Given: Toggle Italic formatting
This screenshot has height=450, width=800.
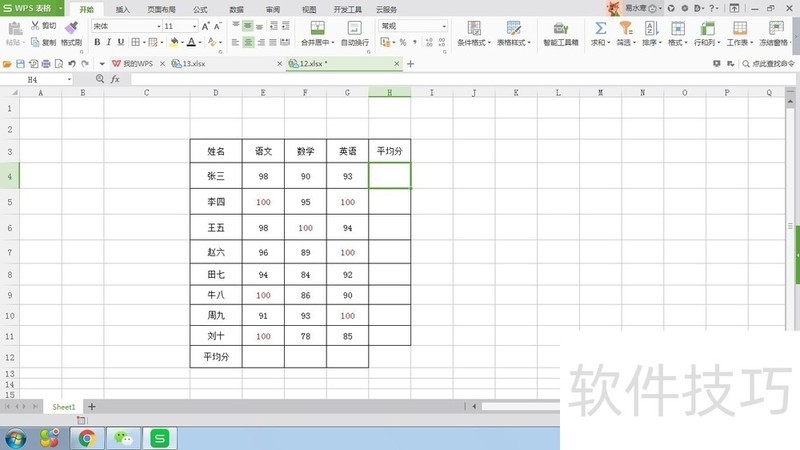Looking at the screenshot, I should (x=109, y=42).
